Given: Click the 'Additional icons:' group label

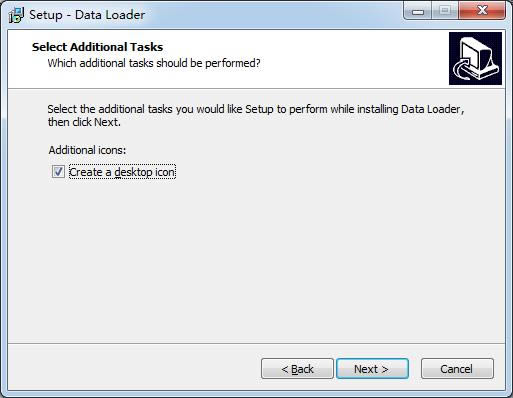Looking at the screenshot, I should (x=87, y=150).
